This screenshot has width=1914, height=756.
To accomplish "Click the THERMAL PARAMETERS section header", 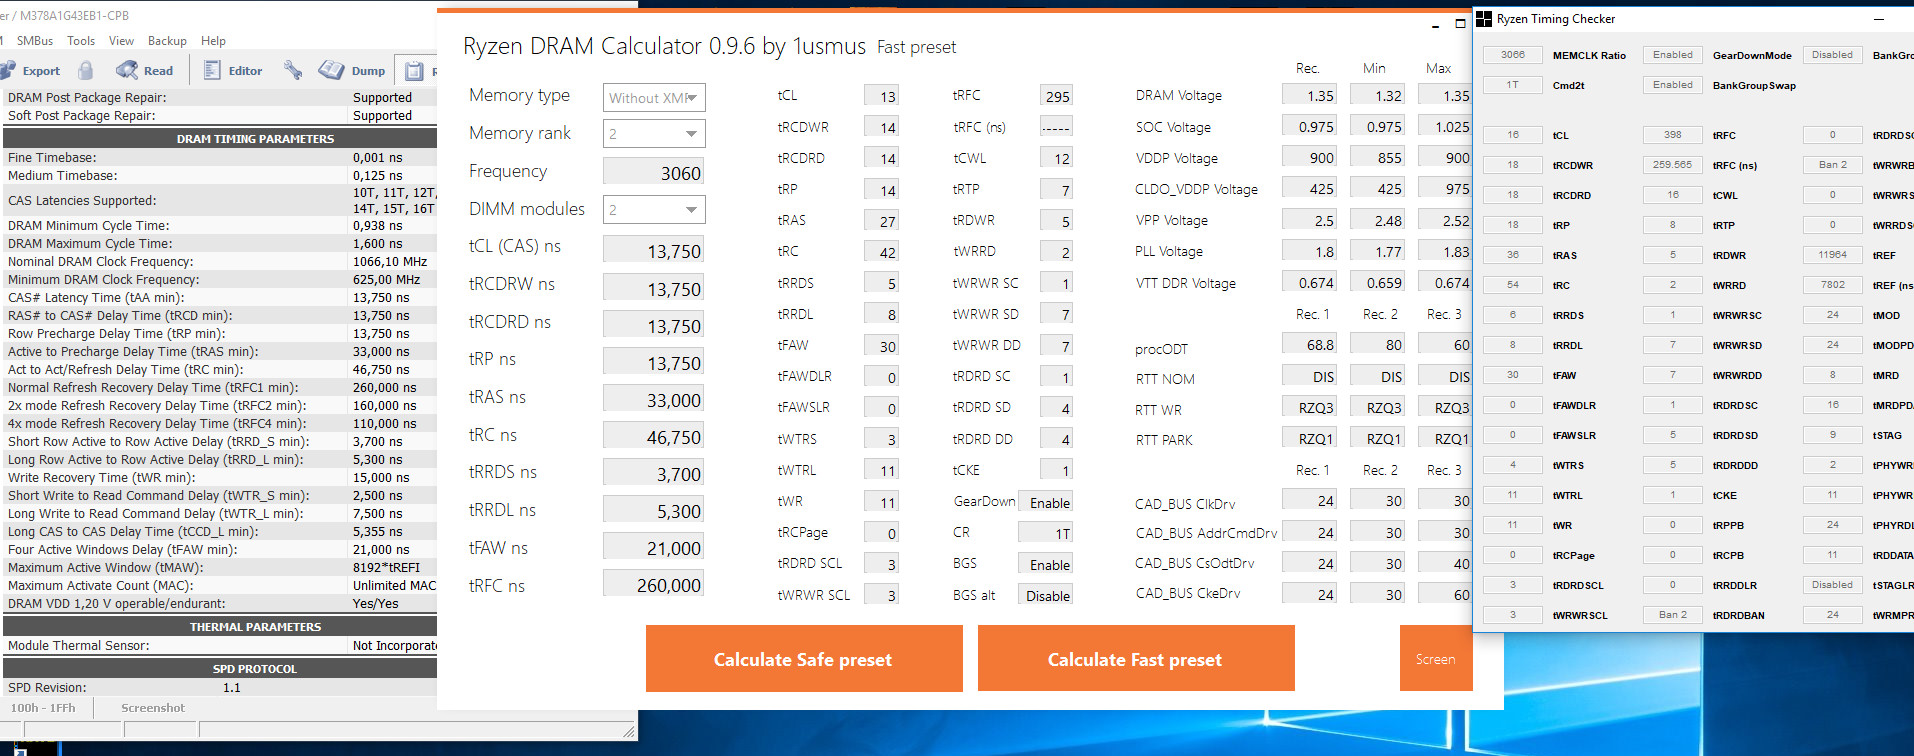I will [220, 626].
